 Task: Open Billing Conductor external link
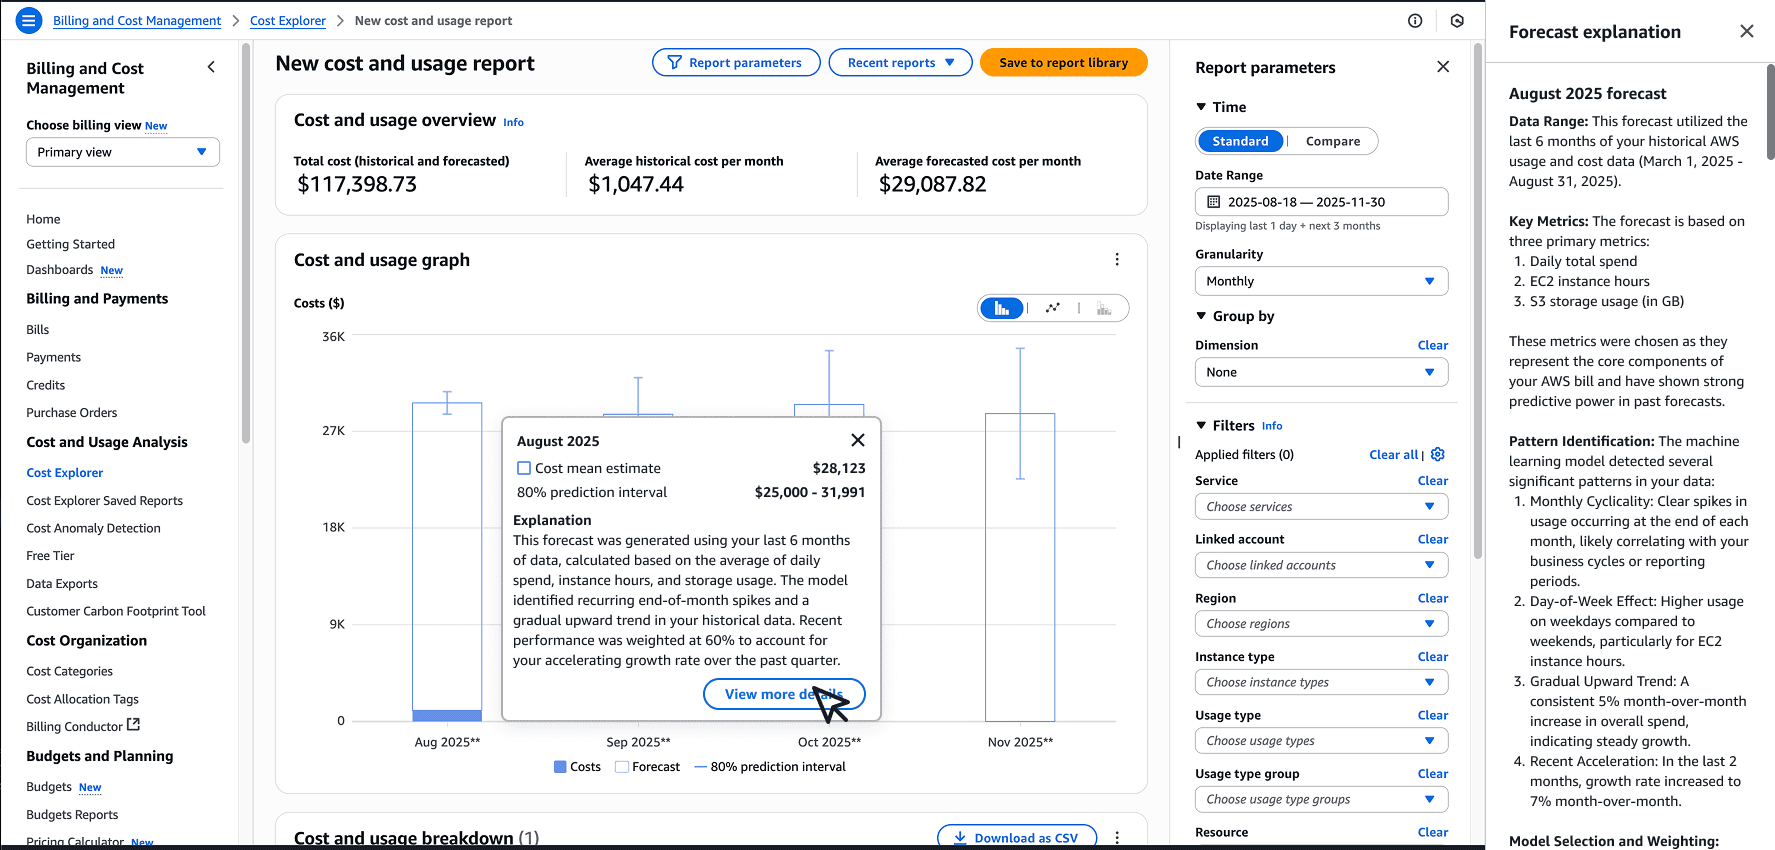(x=83, y=726)
